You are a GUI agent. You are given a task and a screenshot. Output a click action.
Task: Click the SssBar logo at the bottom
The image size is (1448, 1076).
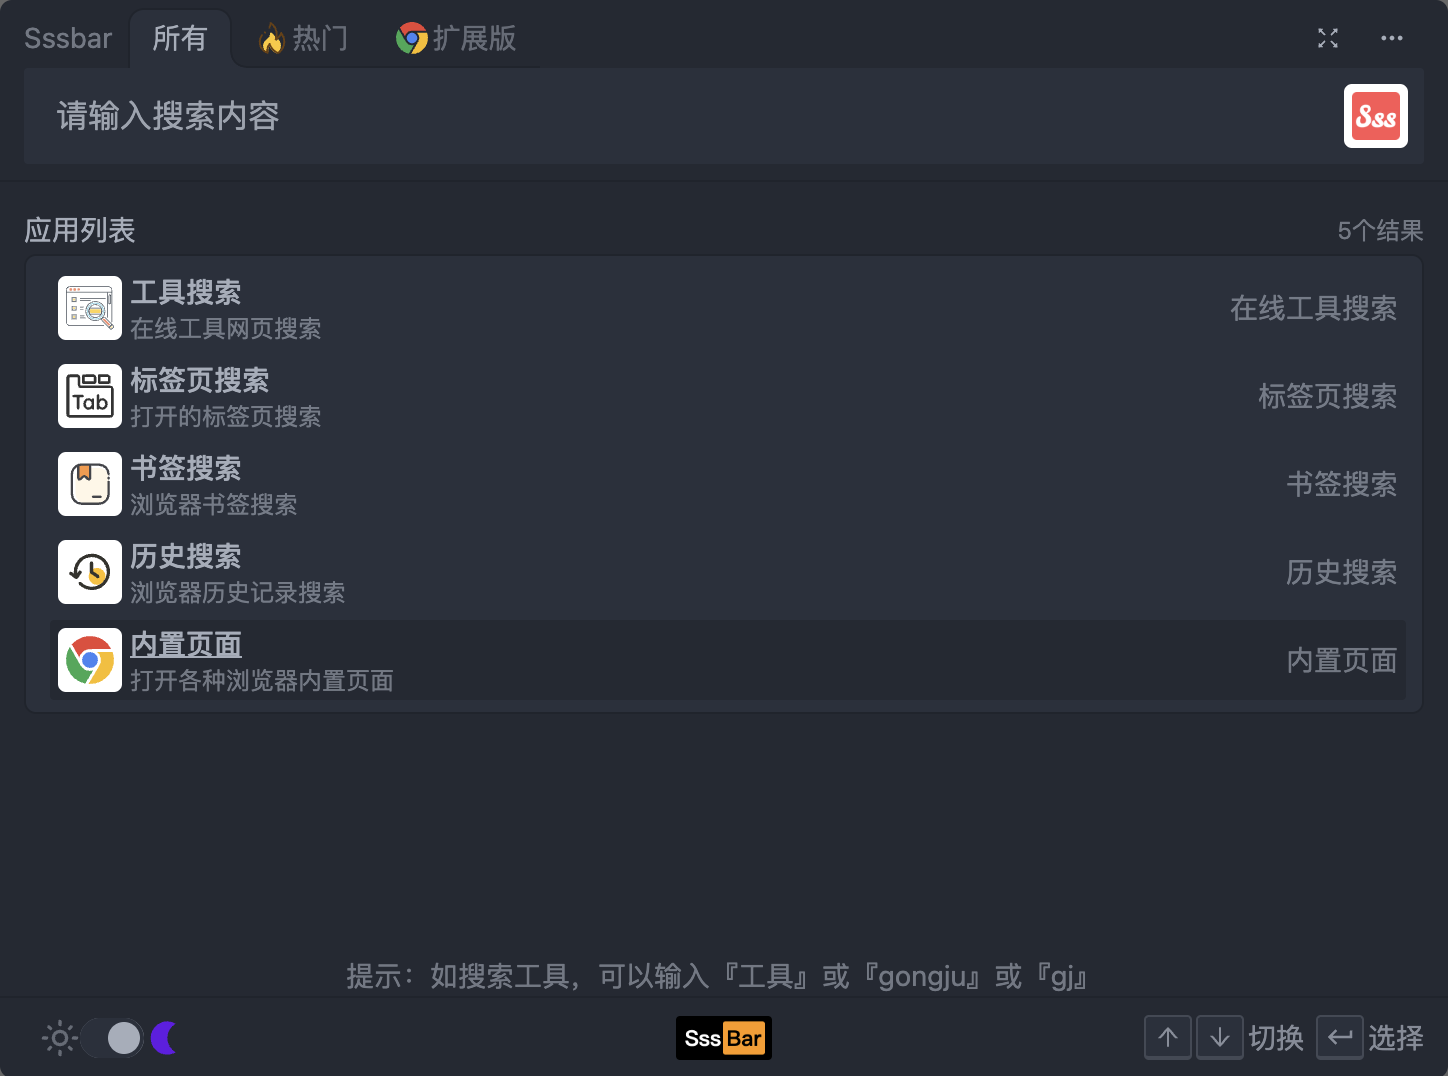pos(723,1038)
